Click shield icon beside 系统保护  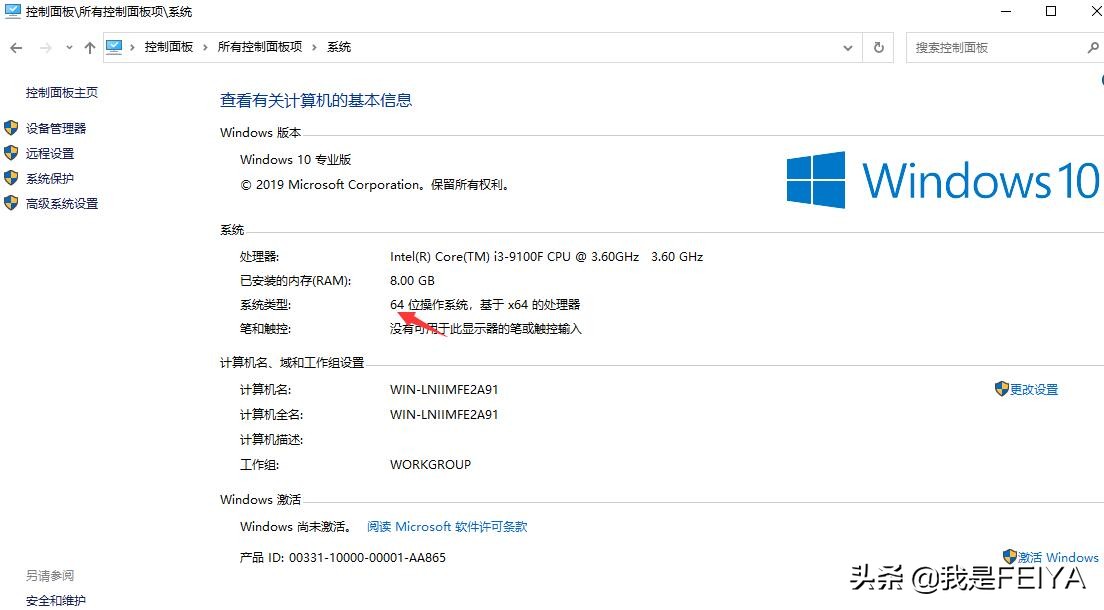pos(11,178)
